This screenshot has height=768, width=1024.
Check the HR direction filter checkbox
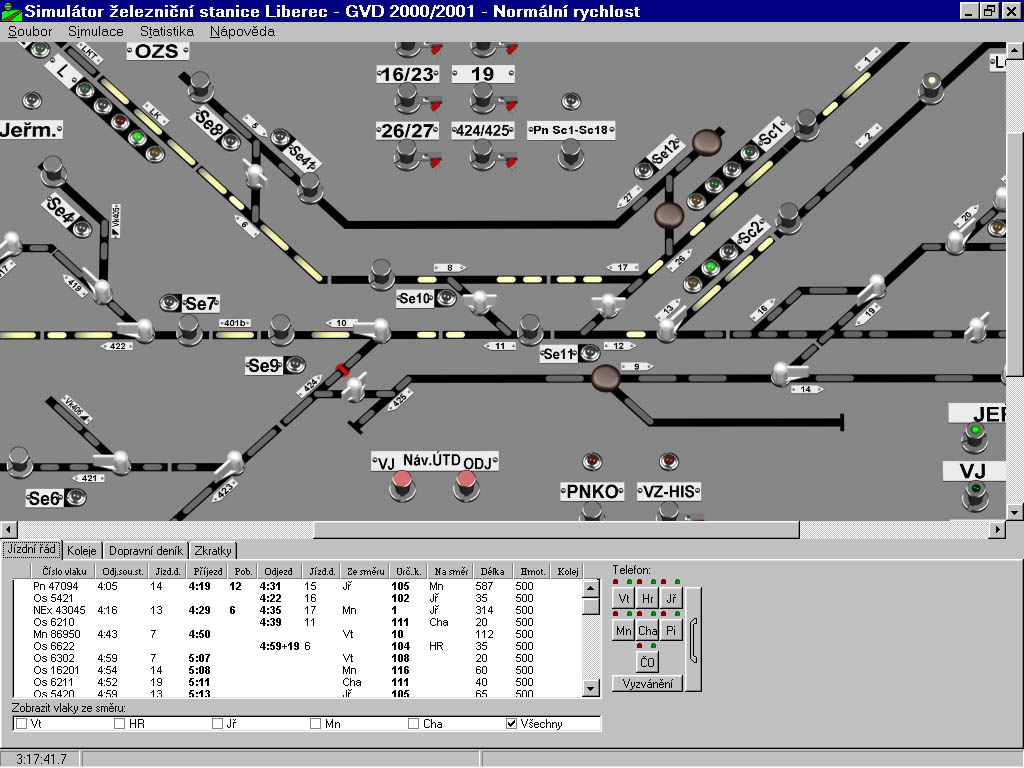pos(120,723)
